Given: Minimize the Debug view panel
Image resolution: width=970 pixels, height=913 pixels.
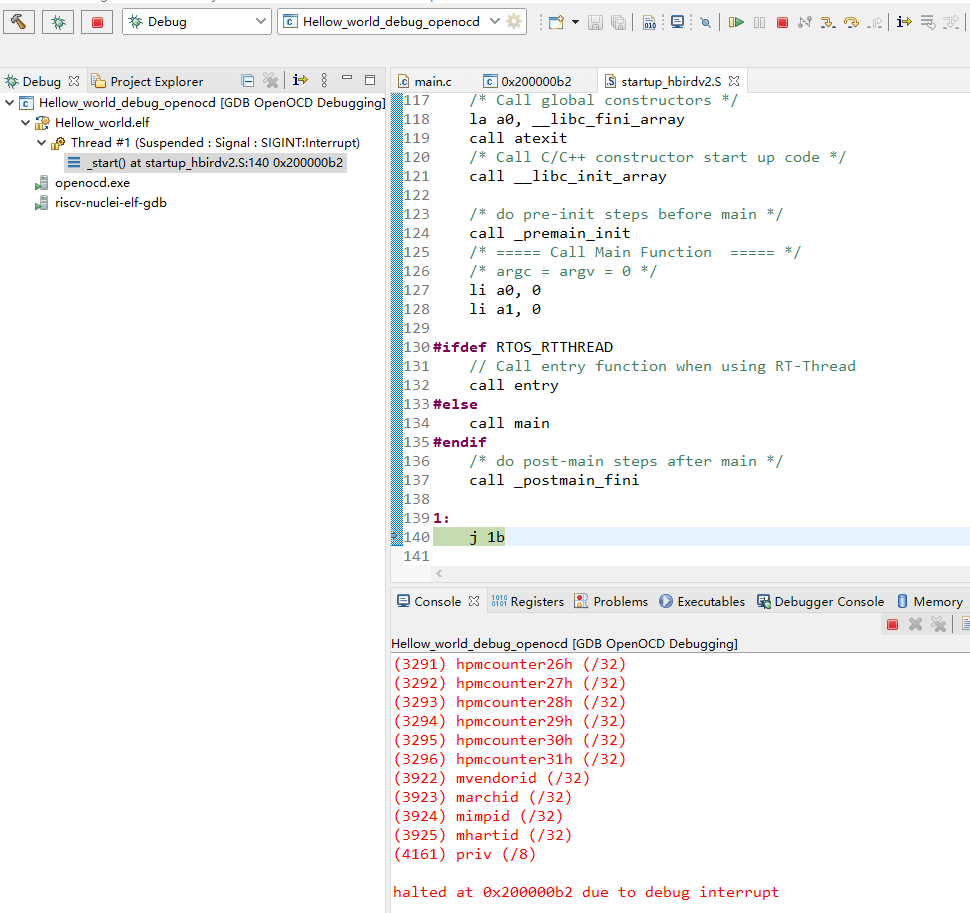Looking at the screenshot, I should pyautogui.click(x=347, y=78).
